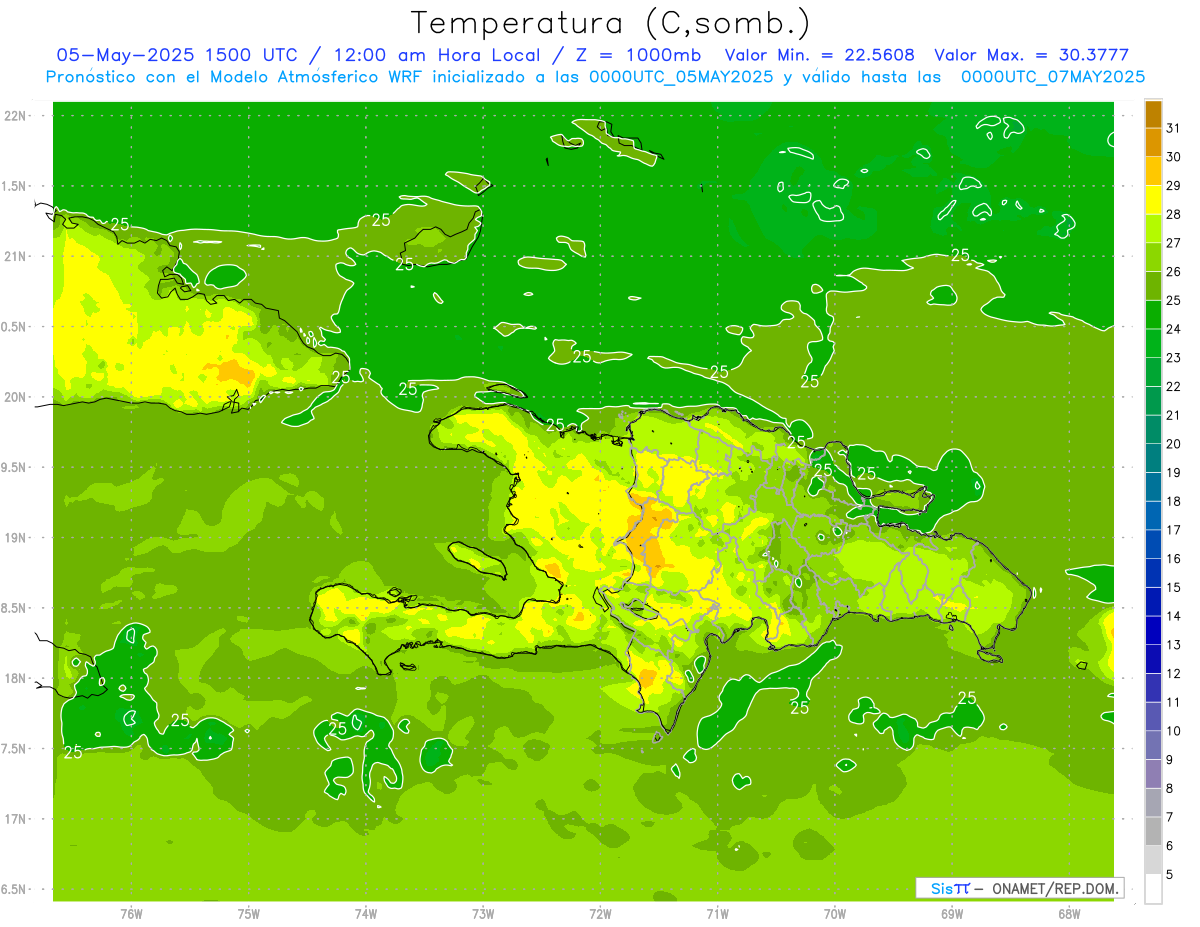Viewport: 1200px width, 927px height.
Task: Click the "72W" longitude axis label
Action: [600, 913]
